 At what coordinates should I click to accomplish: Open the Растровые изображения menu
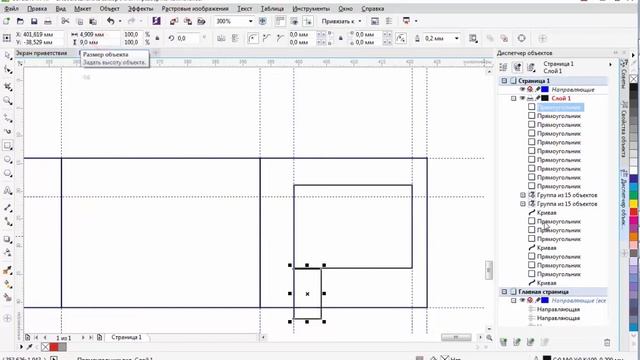[x=195, y=9]
